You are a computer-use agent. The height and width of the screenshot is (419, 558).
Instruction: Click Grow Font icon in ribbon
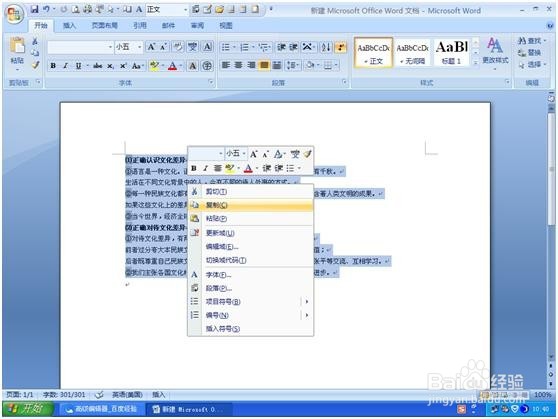[151, 47]
